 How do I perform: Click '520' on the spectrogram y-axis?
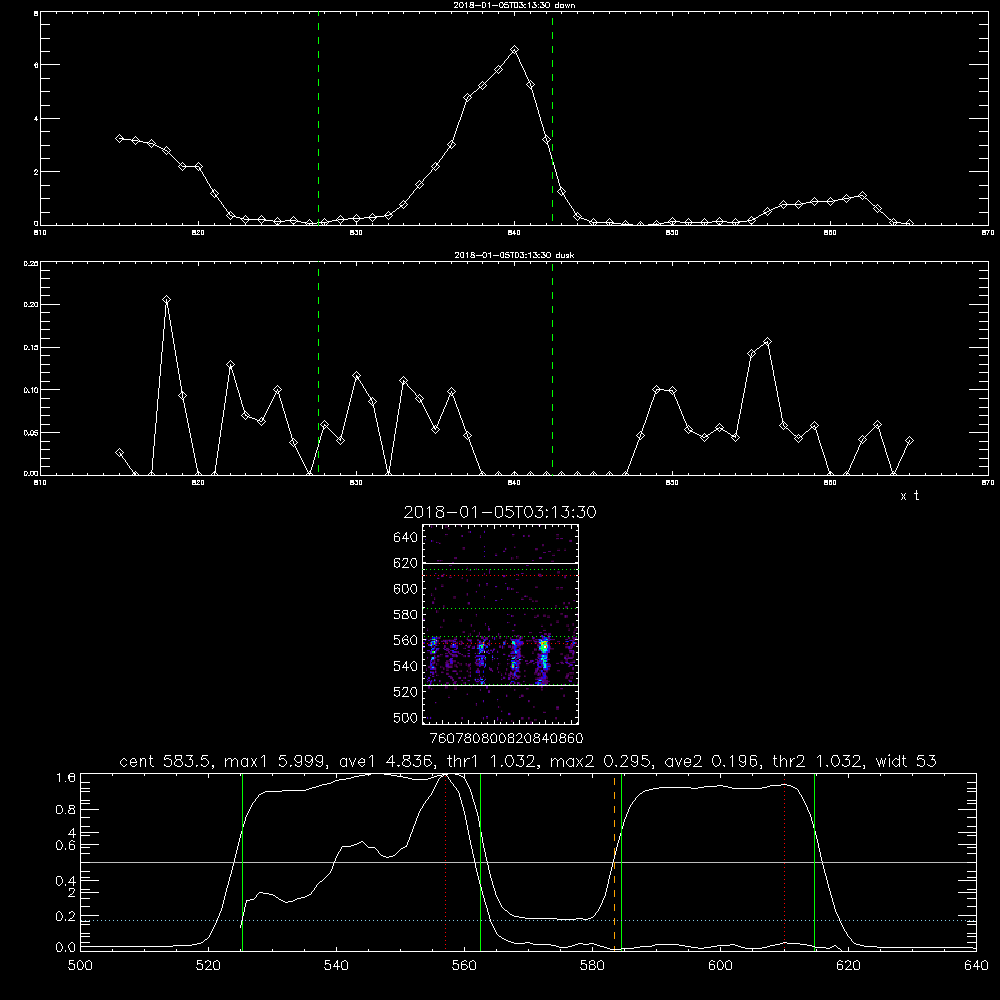click(x=406, y=692)
